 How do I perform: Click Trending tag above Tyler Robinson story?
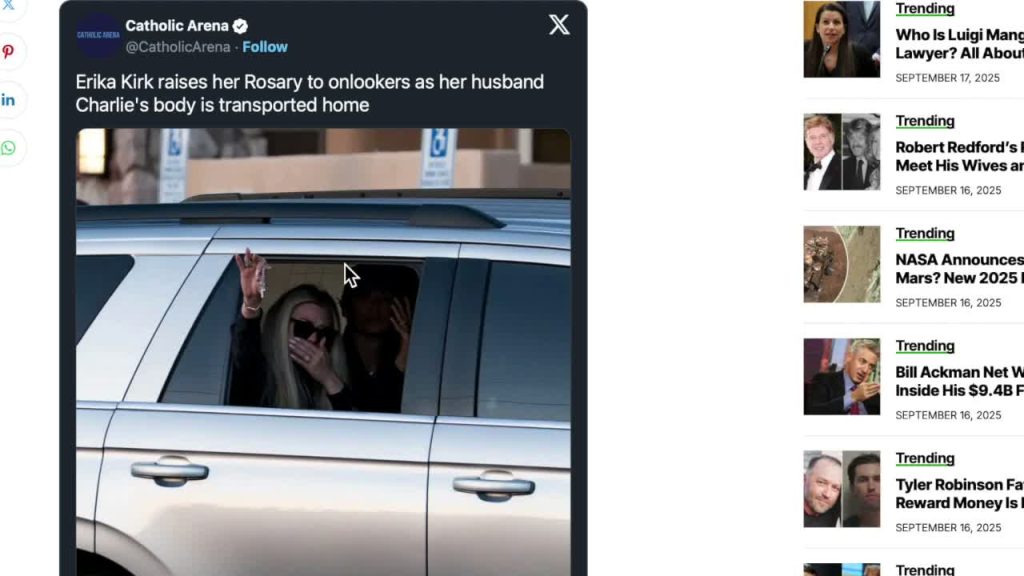click(x=925, y=458)
